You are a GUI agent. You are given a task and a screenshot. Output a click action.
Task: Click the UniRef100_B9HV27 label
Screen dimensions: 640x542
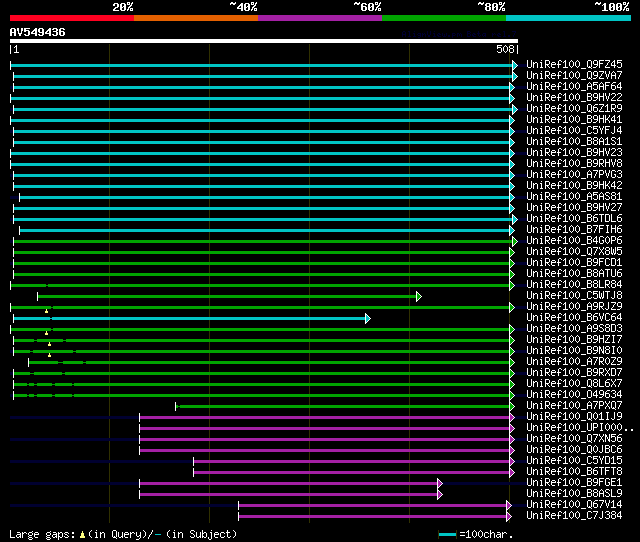tap(574, 208)
